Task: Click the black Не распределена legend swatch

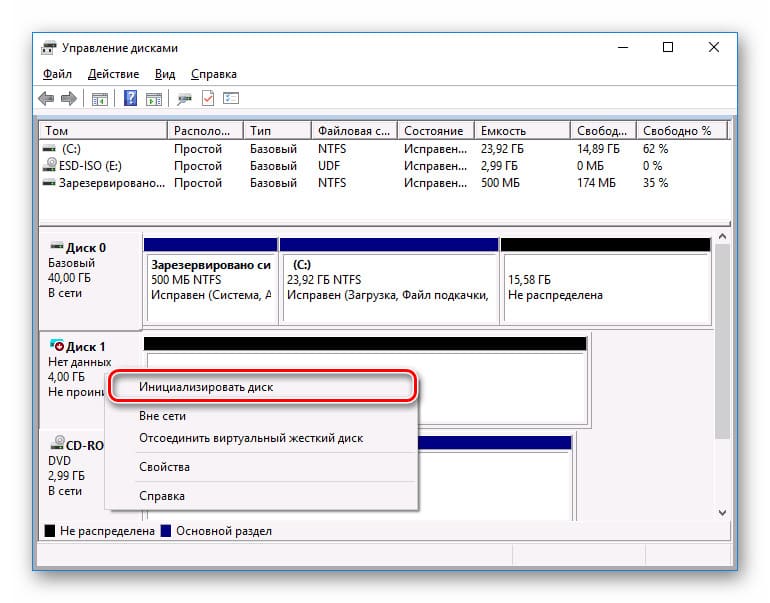Action: pos(50,531)
